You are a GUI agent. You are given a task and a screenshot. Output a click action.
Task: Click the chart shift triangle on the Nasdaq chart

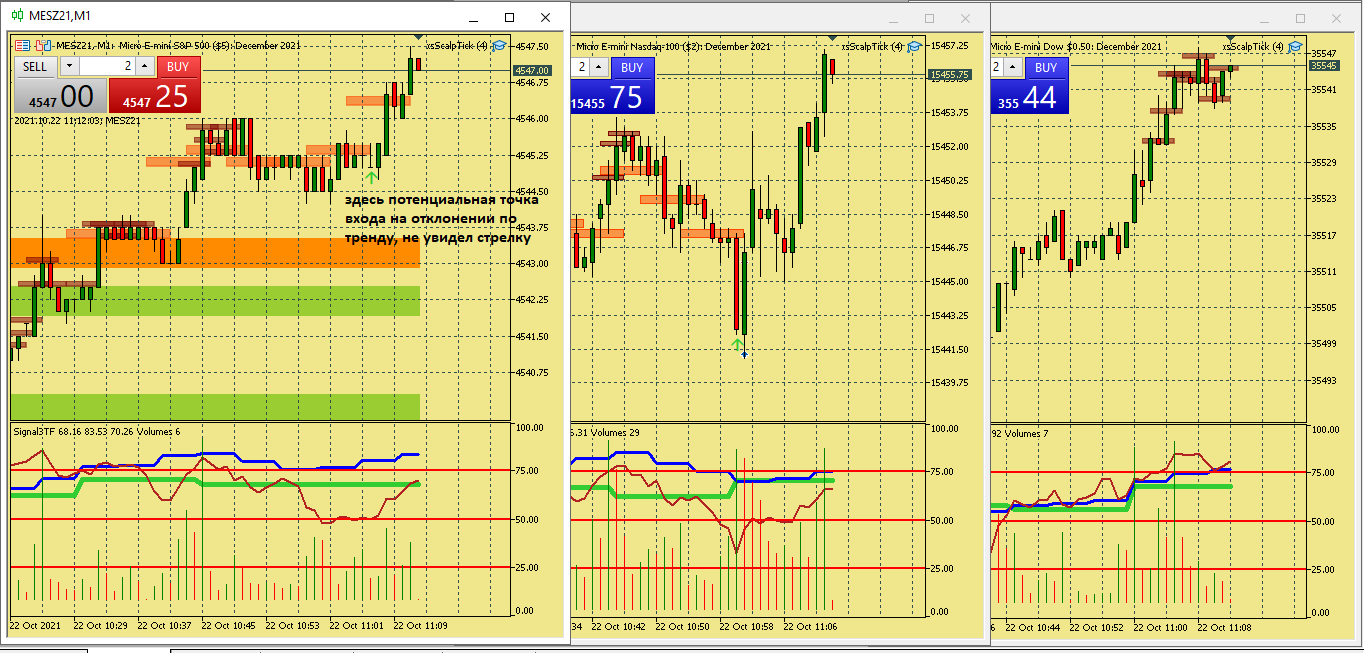click(x=831, y=38)
